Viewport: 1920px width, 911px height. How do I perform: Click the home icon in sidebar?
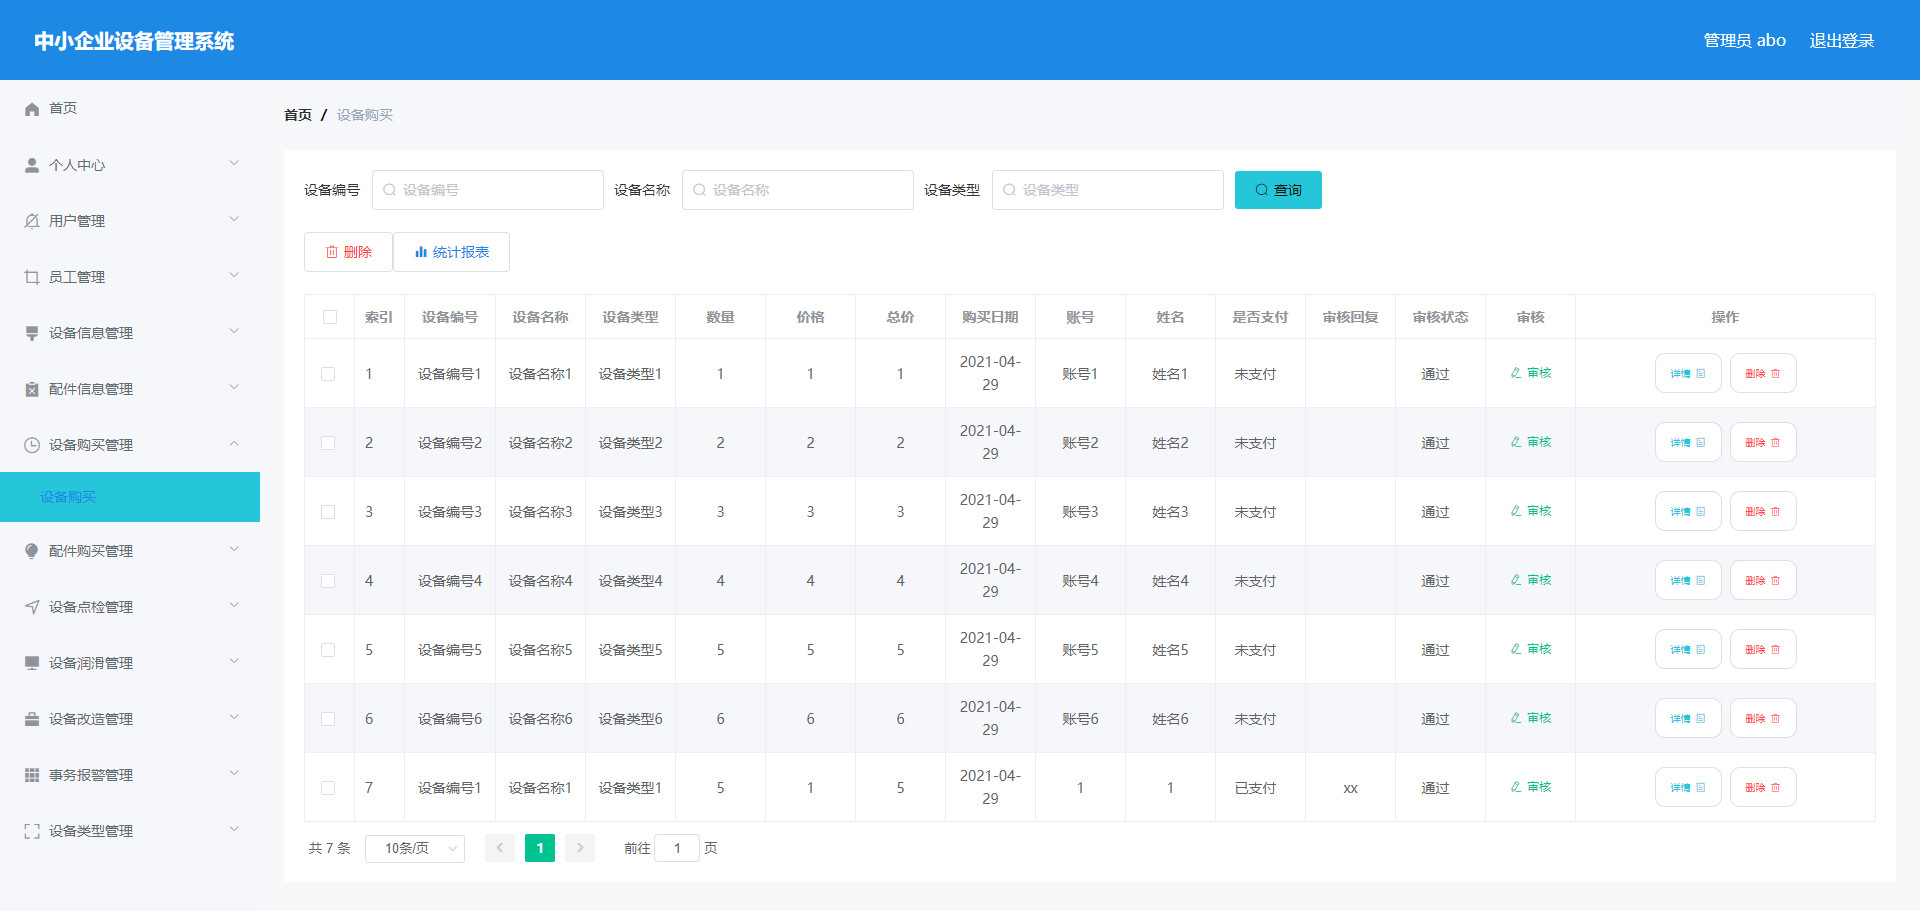32,109
